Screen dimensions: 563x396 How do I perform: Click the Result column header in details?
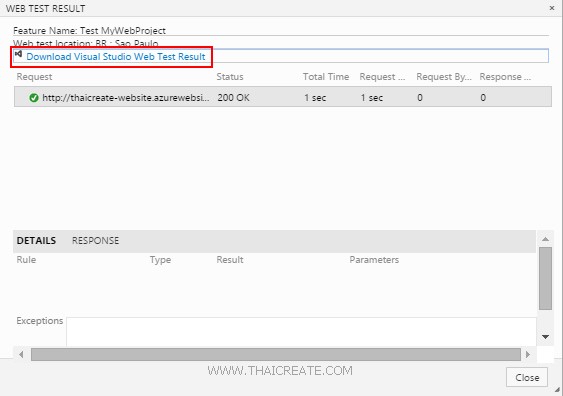click(230, 260)
